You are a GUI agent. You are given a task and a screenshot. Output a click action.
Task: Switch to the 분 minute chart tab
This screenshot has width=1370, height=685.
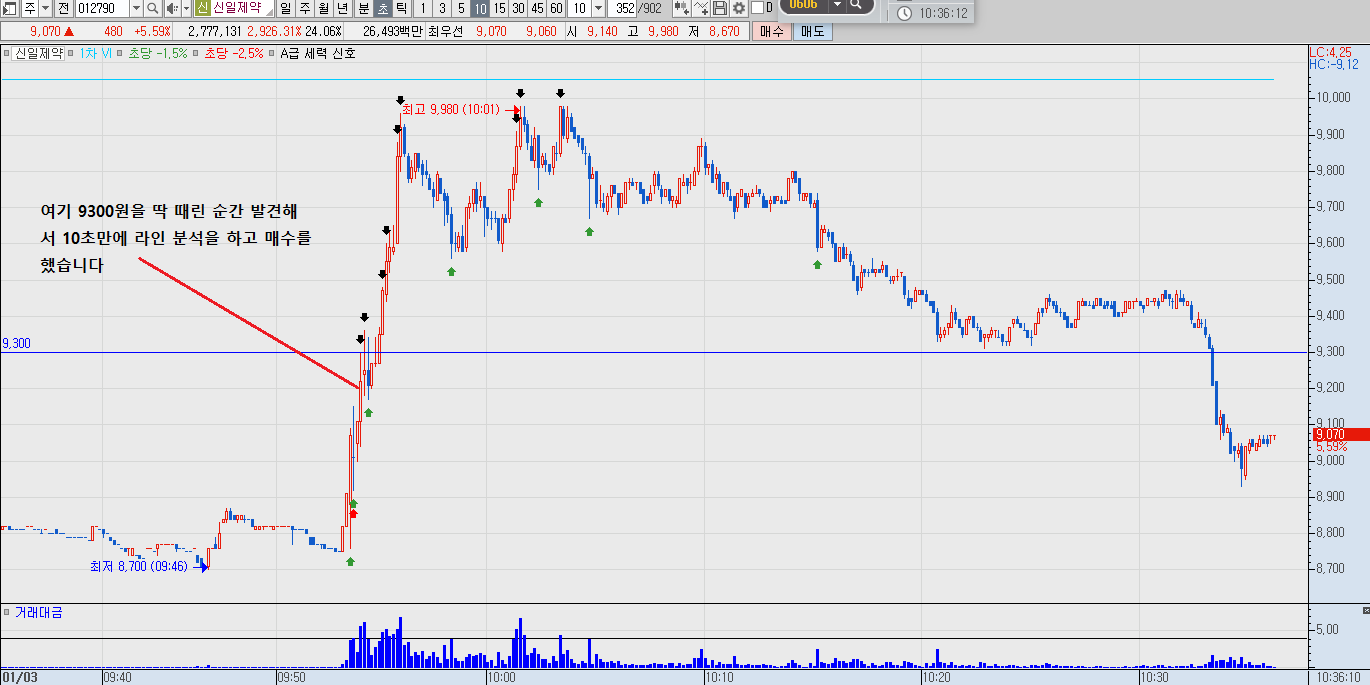pyautogui.click(x=363, y=8)
